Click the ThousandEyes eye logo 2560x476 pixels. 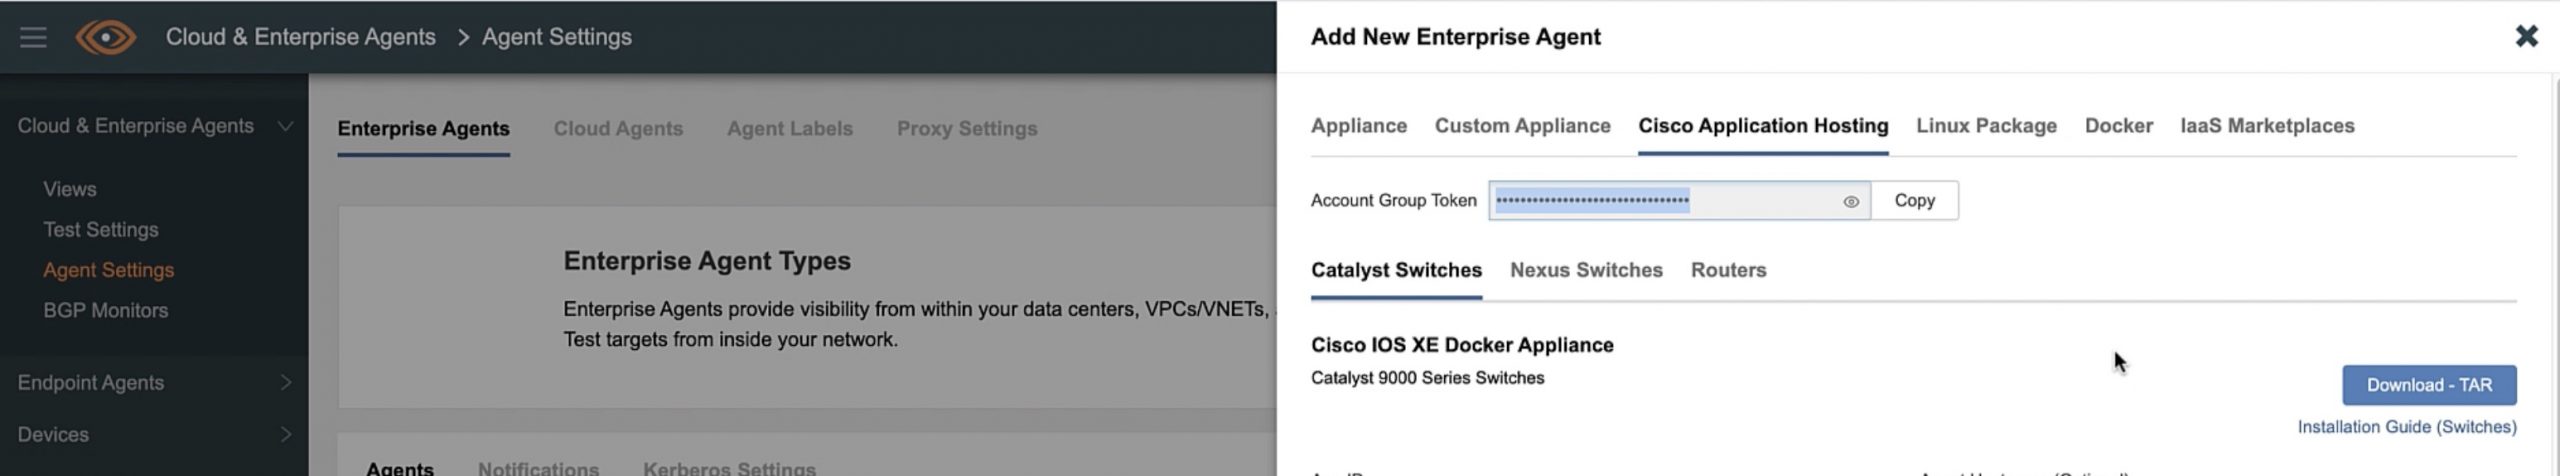106,37
